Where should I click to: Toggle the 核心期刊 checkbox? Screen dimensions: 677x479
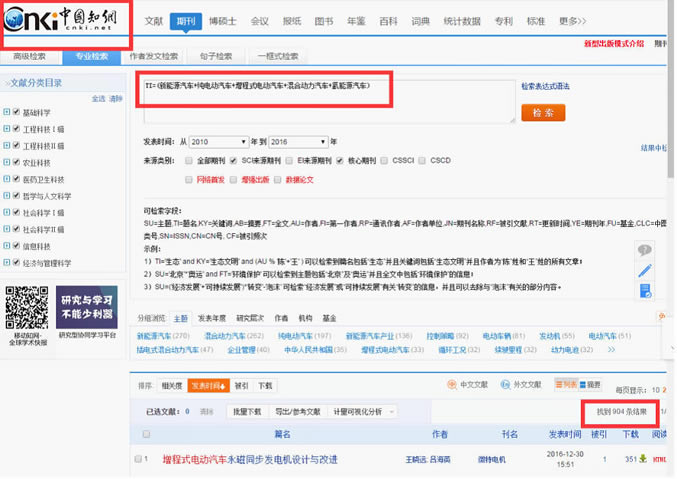[x=339, y=160]
